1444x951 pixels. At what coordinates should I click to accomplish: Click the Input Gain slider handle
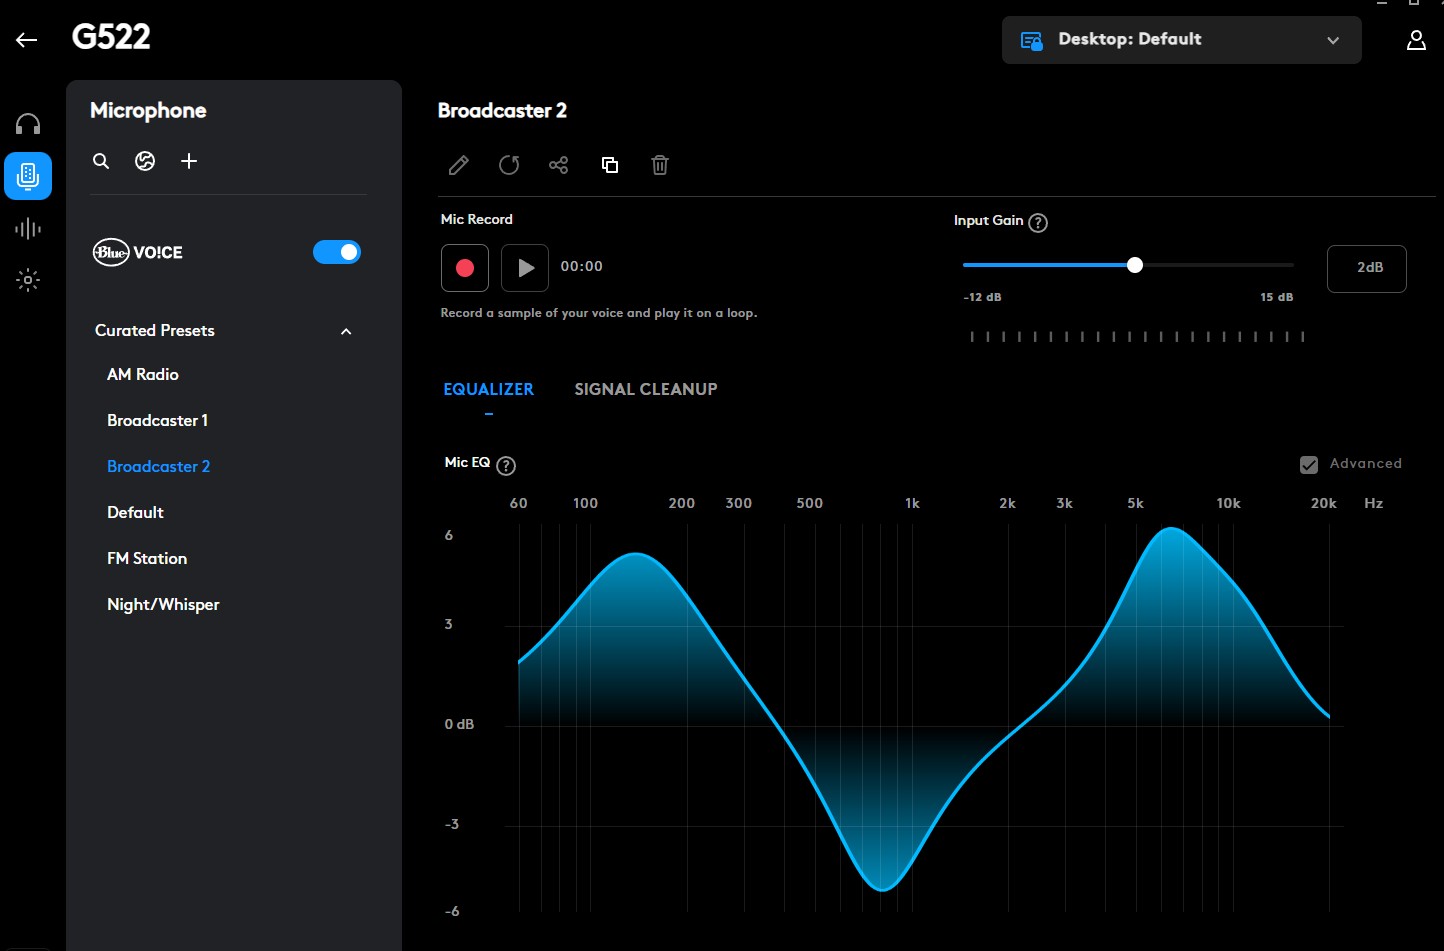pos(1134,265)
